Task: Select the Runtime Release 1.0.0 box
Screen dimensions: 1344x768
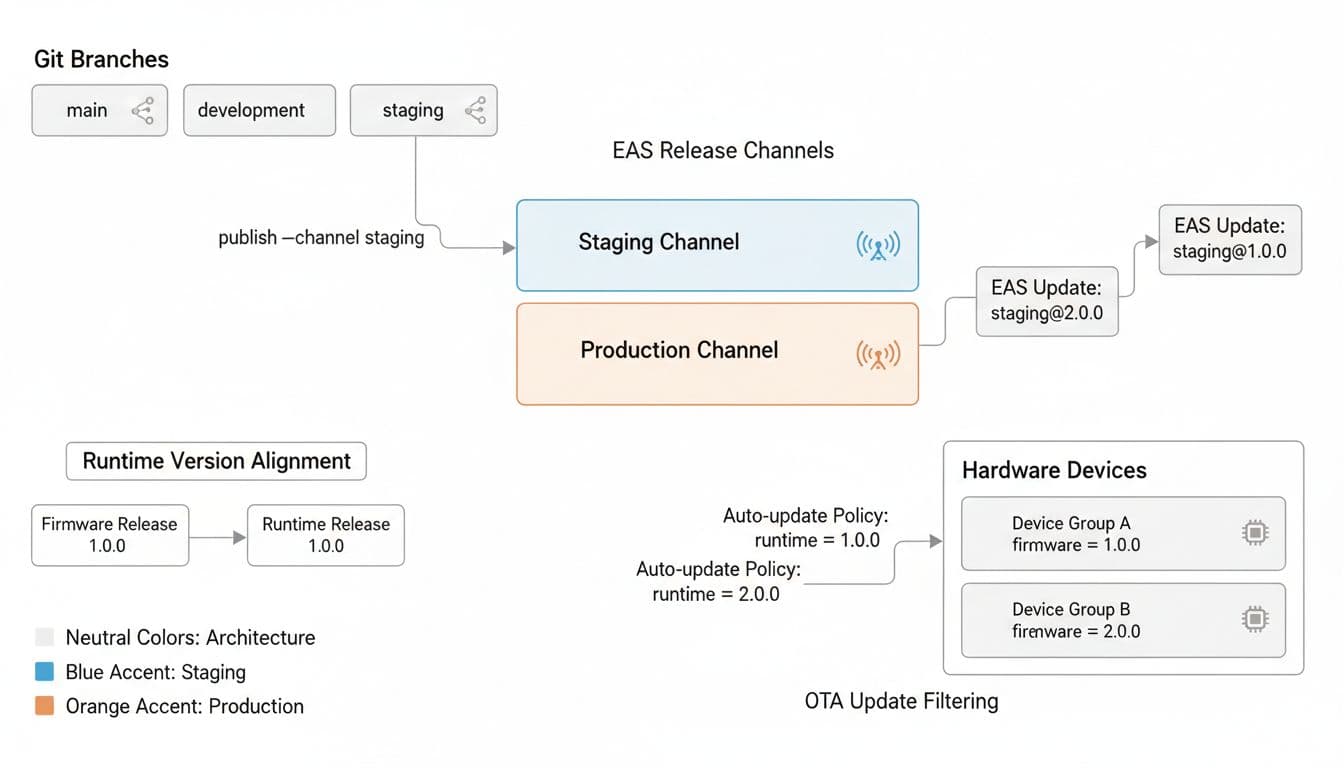Action: click(x=325, y=535)
